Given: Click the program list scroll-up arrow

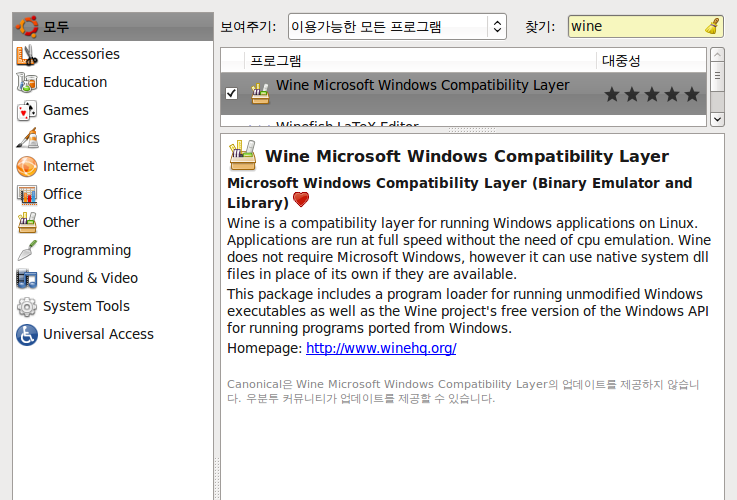Looking at the screenshot, I should click(717, 55).
